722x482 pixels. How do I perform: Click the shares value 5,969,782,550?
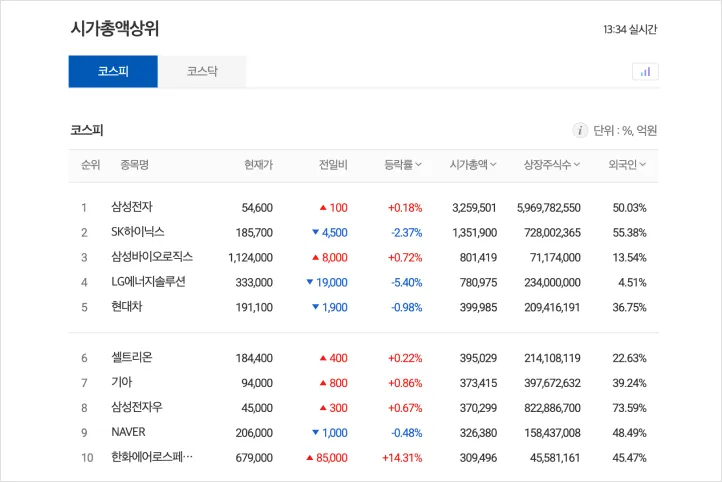[548, 208]
